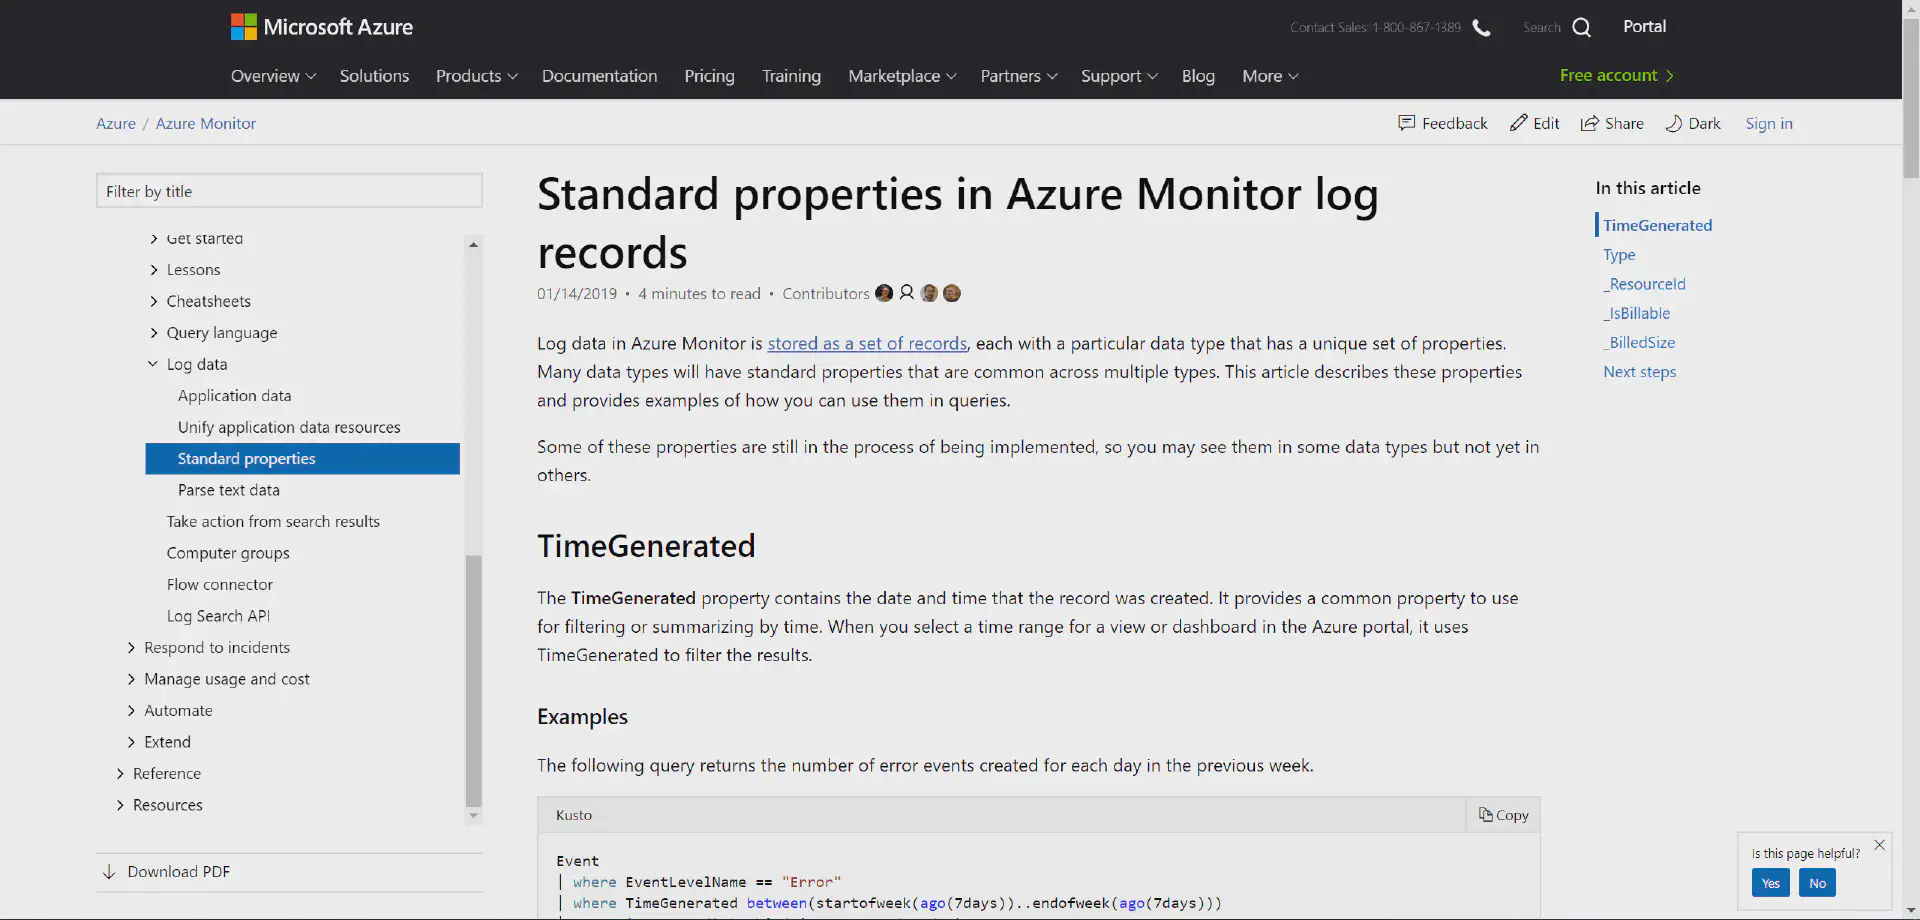Expand the Reference tree node
The width and height of the screenshot is (1920, 920).
[x=120, y=774]
